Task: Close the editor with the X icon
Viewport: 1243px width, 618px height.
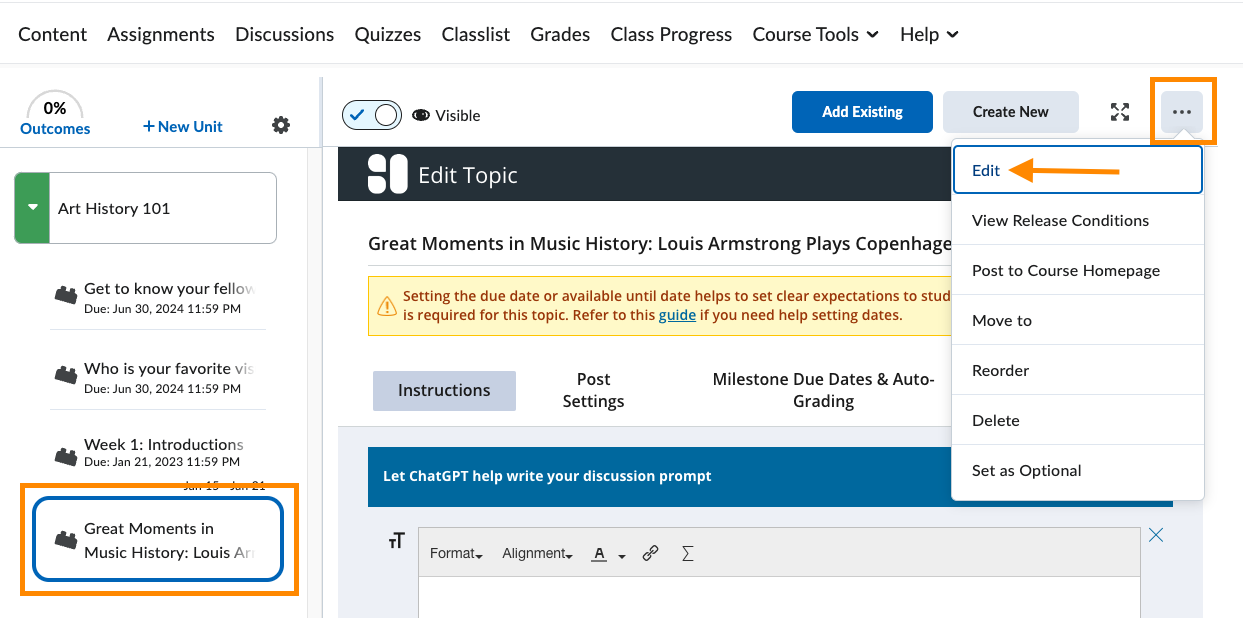Action: (x=1156, y=535)
